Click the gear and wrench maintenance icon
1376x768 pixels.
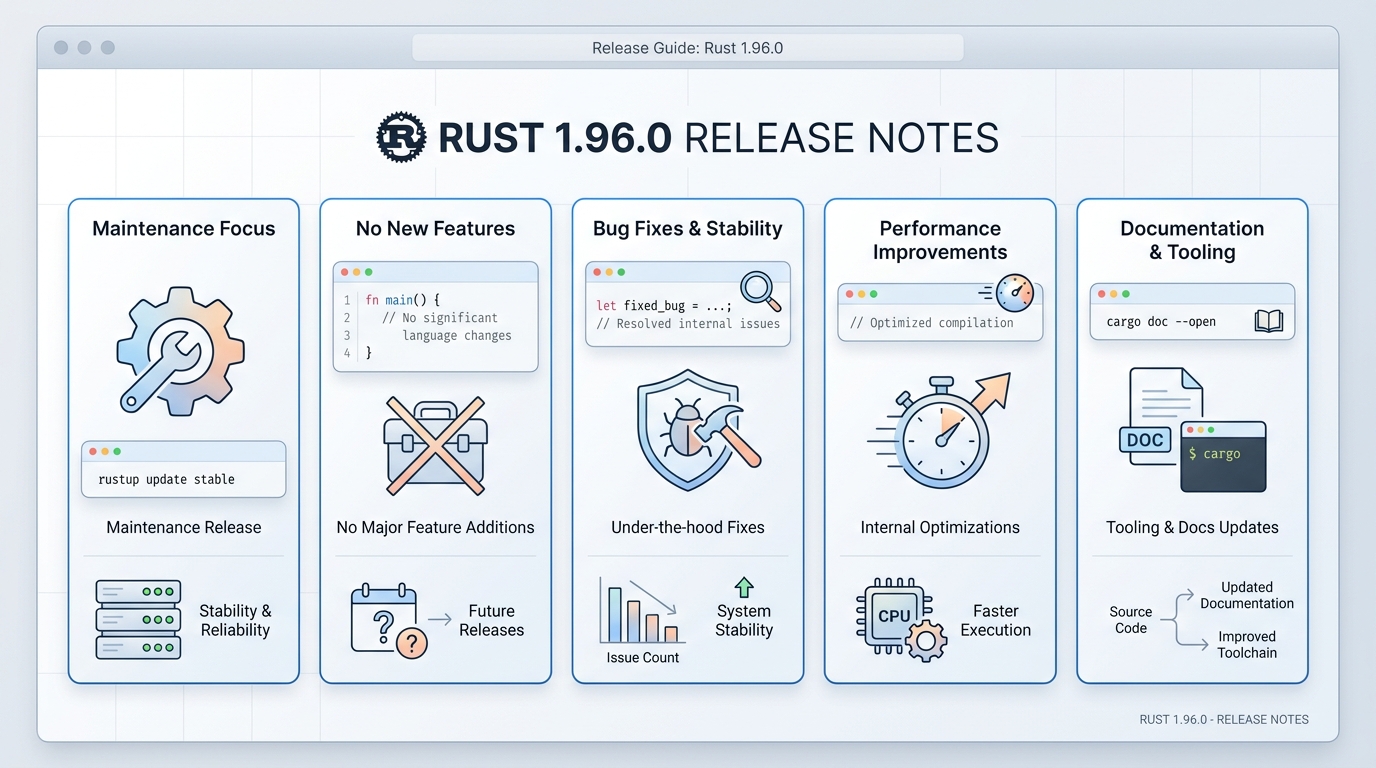pos(180,351)
